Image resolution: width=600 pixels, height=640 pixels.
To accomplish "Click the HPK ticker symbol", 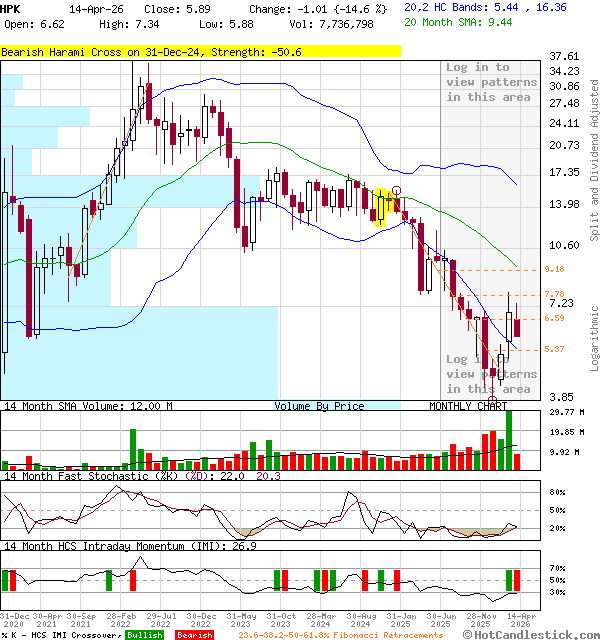I will 11,6.
